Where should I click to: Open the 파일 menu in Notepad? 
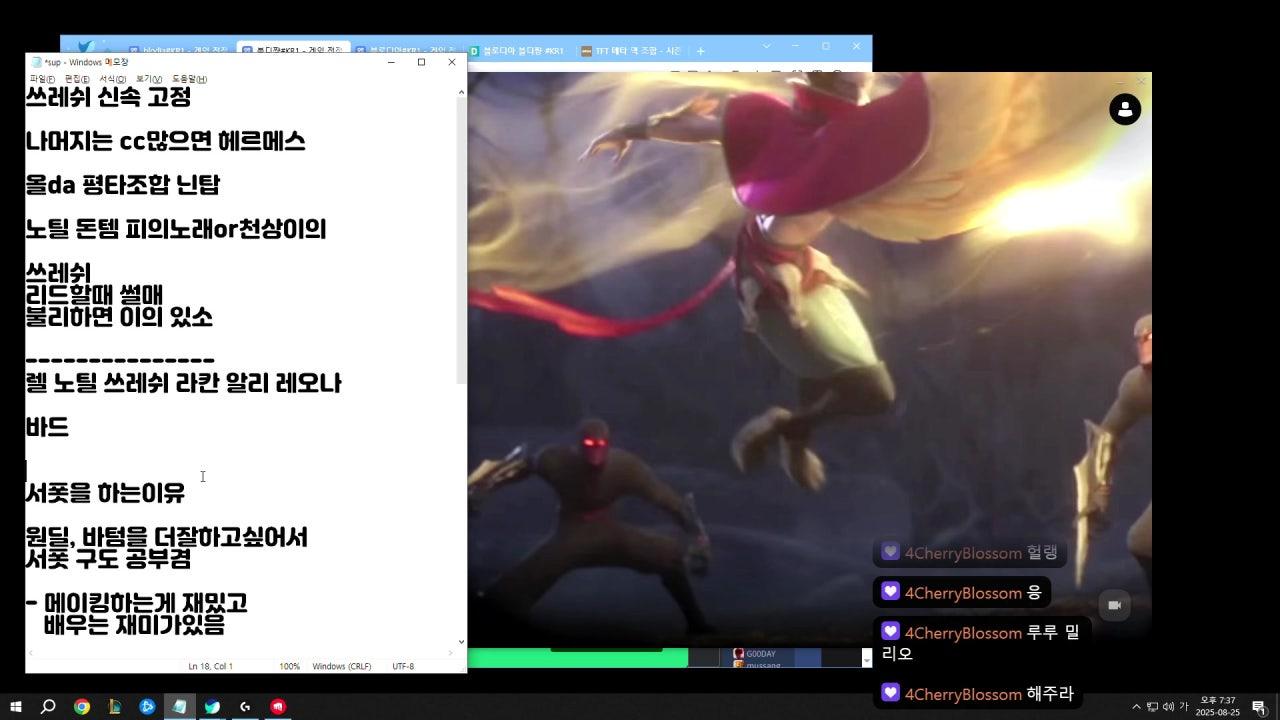[42, 79]
